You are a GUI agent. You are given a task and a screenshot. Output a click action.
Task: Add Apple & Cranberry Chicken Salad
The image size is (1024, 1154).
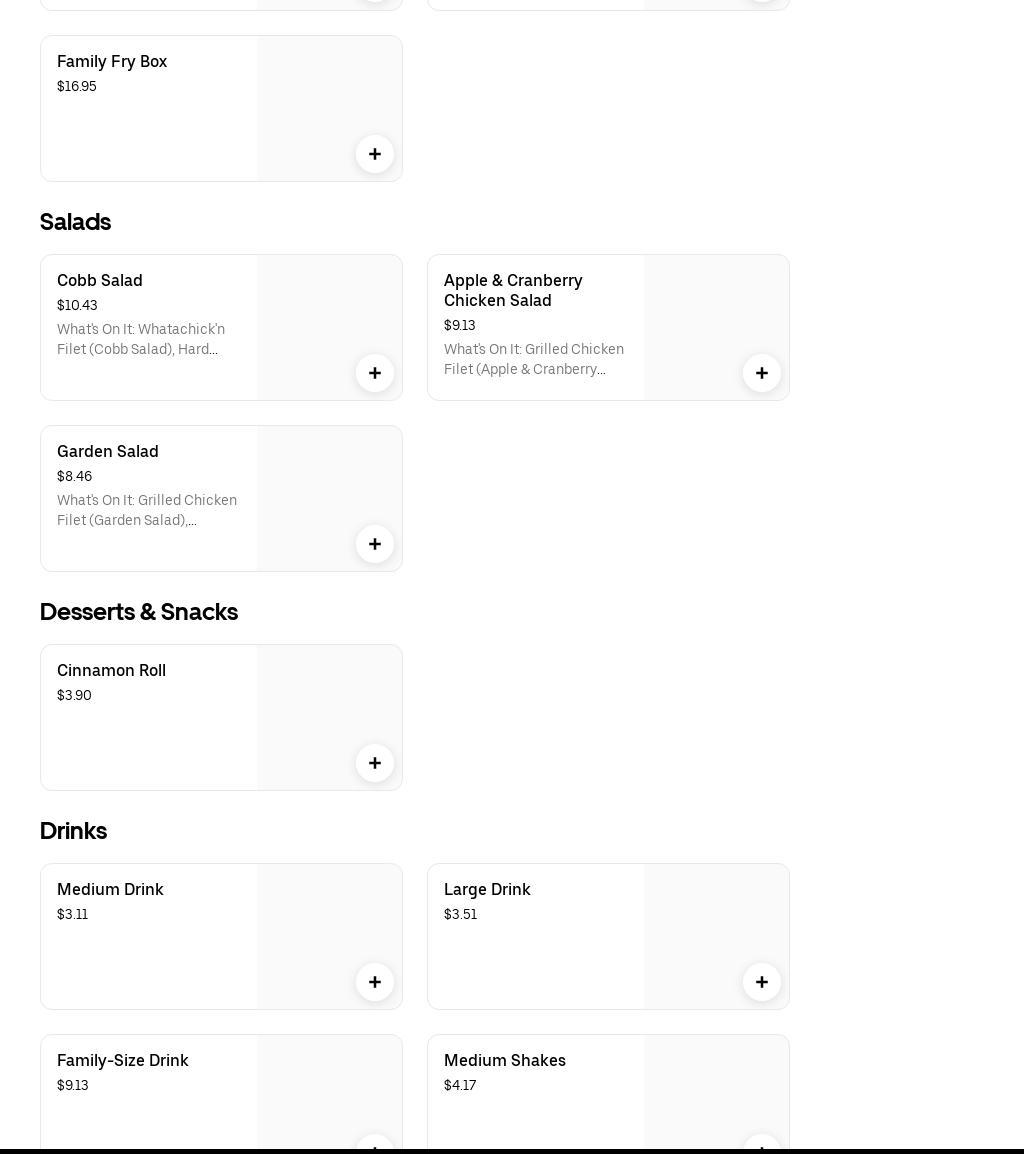[762, 373]
